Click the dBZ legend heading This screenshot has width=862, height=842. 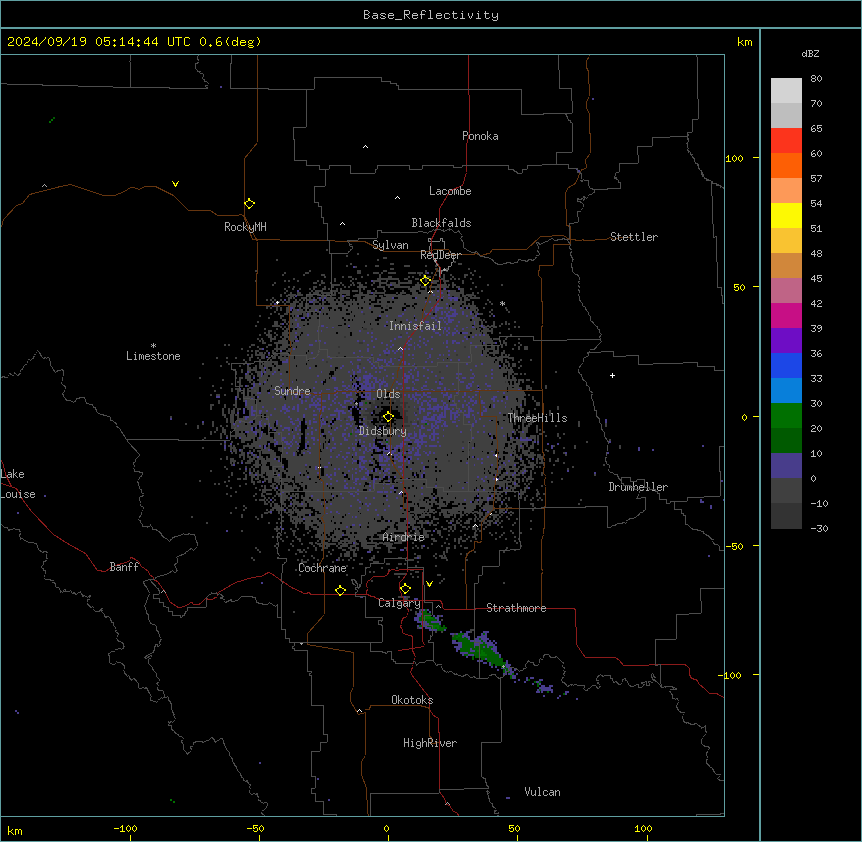click(810, 53)
